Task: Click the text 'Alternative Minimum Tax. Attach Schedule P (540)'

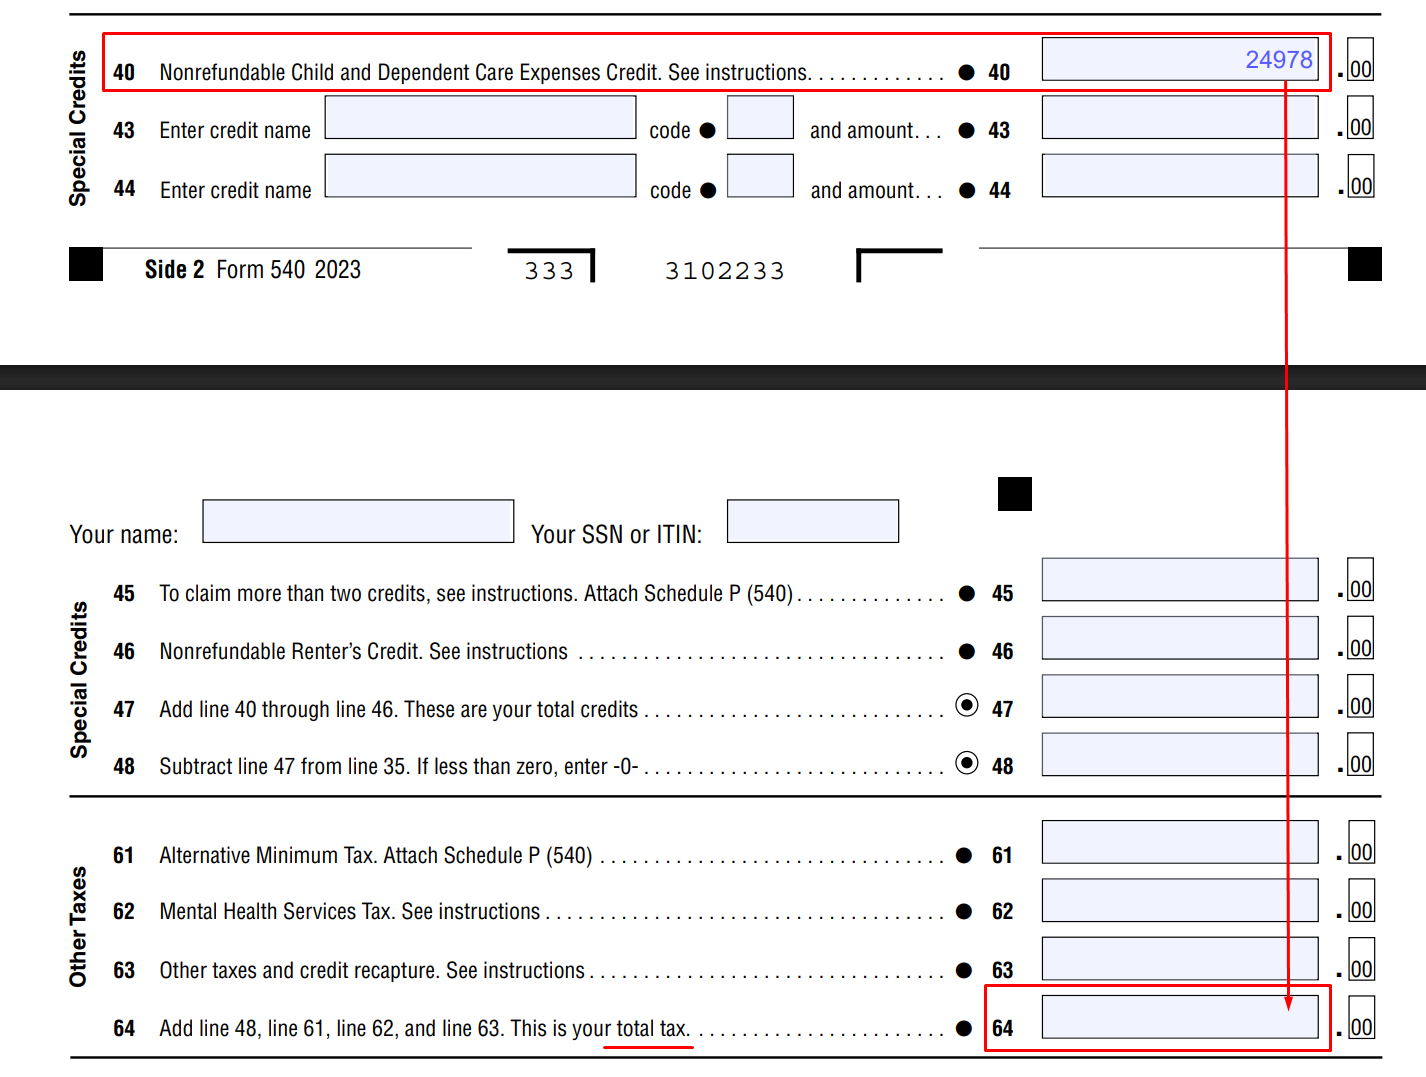Action: 376,855
